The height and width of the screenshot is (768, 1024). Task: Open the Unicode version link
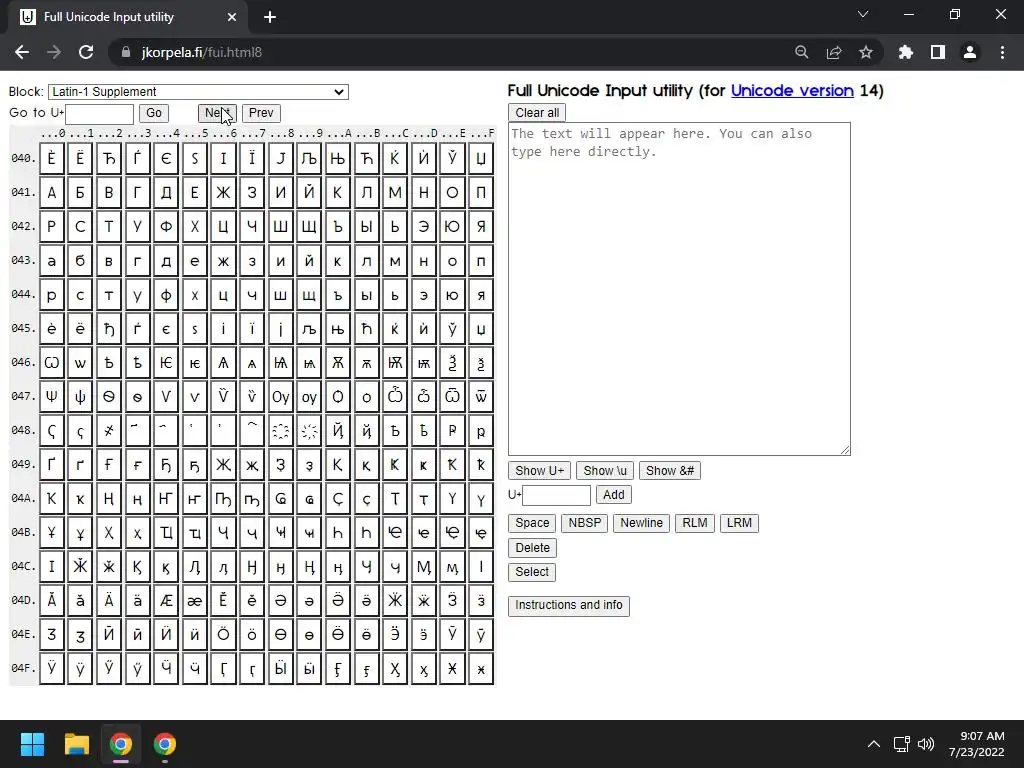(792, 91)
